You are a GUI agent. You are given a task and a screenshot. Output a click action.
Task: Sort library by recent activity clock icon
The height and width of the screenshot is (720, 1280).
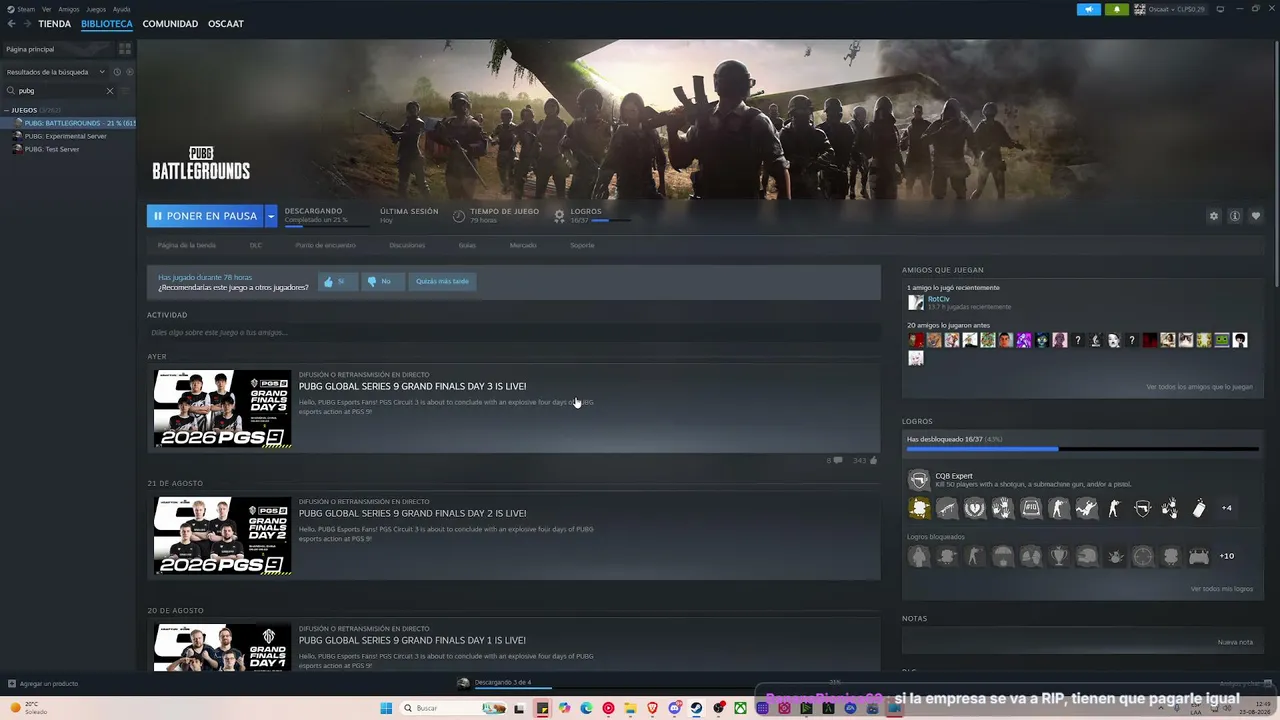click(117, 72)
